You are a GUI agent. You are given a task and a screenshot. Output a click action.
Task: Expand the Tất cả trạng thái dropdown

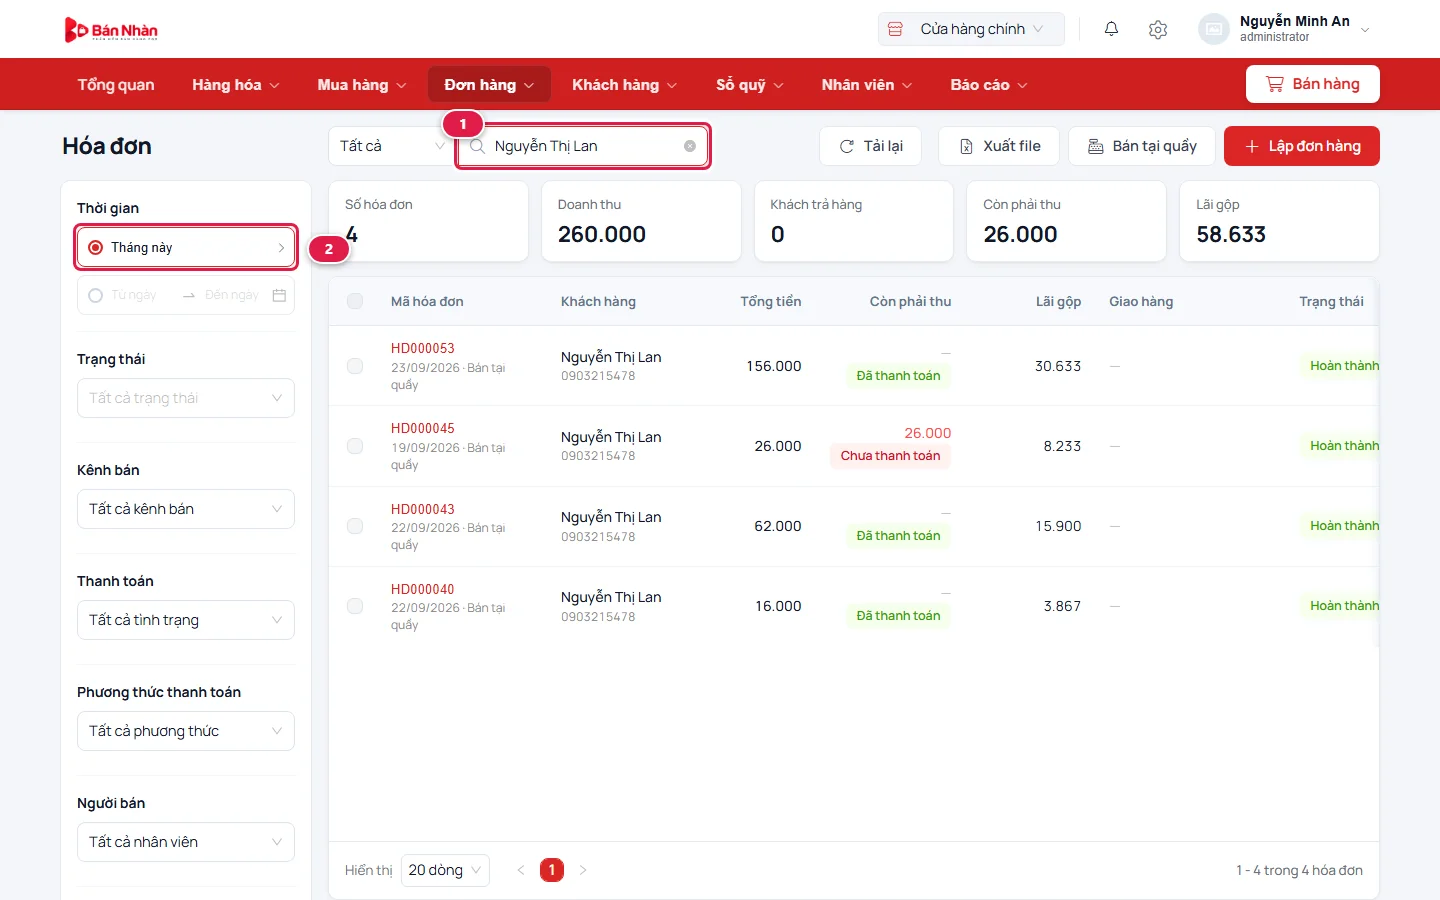(186, 398)
